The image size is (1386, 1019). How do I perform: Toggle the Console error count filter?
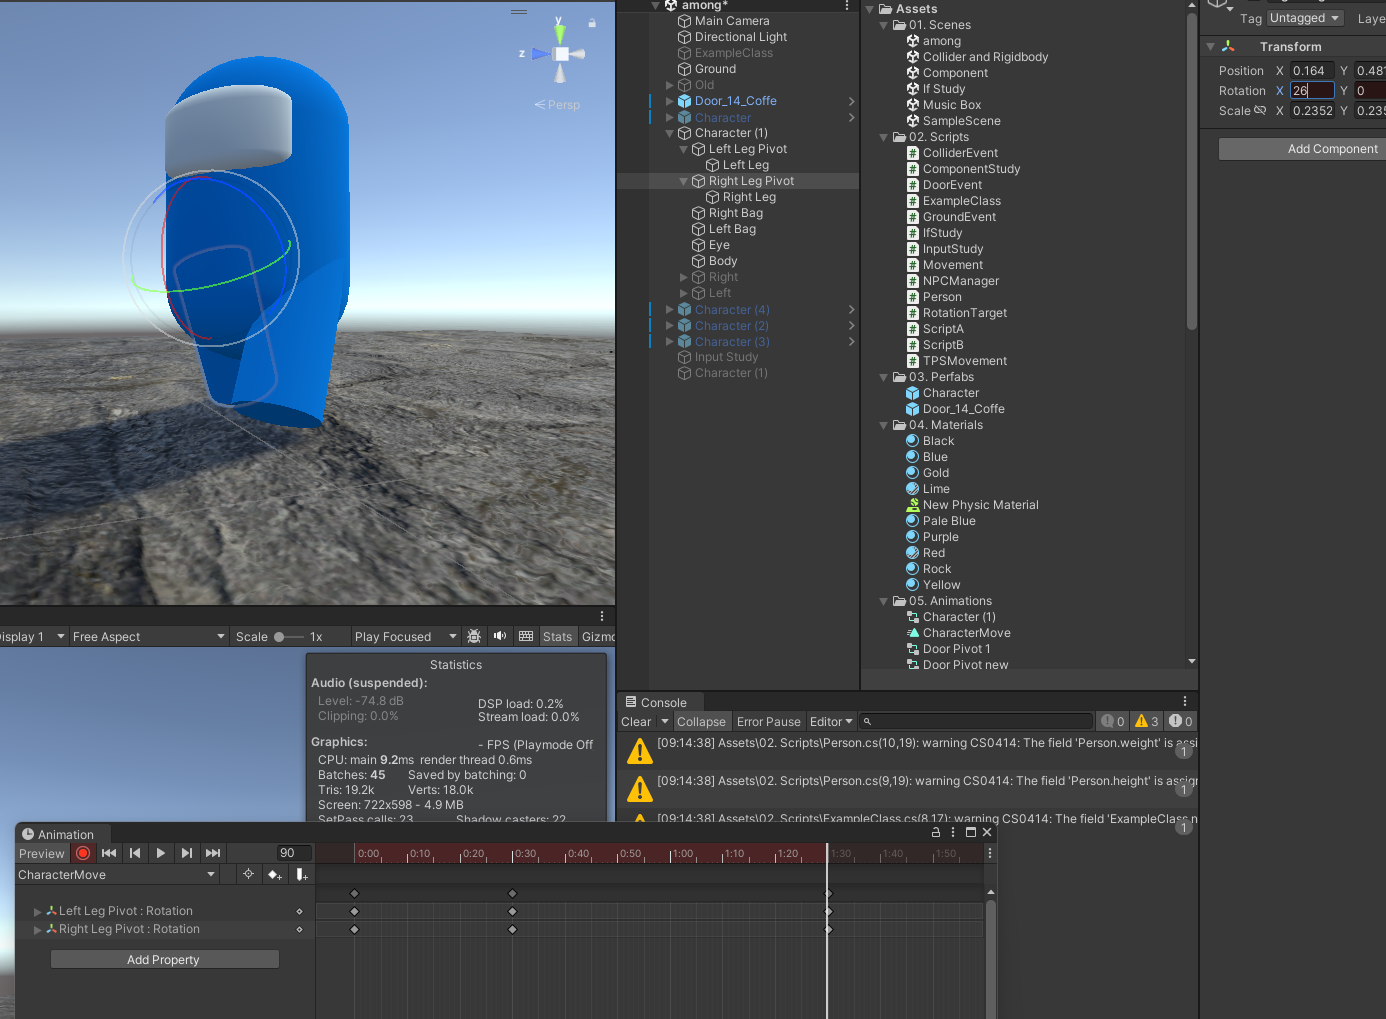point(1180,721)
